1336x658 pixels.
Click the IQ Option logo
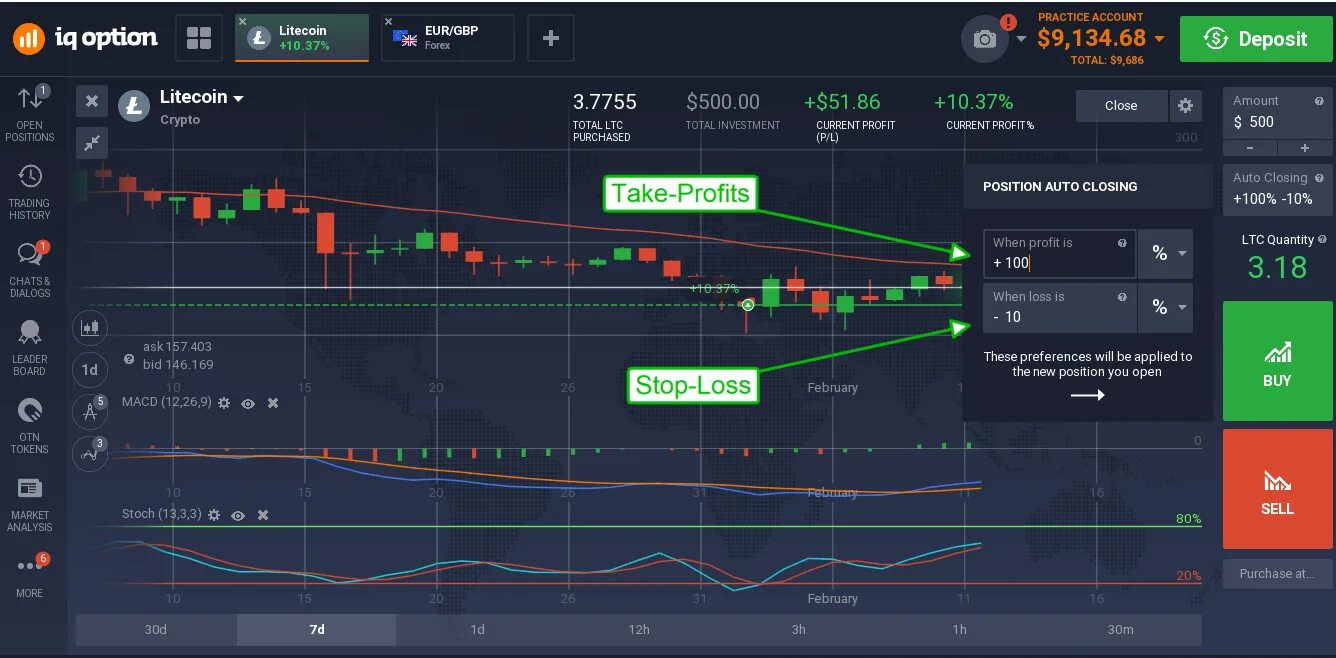point(85,39)
